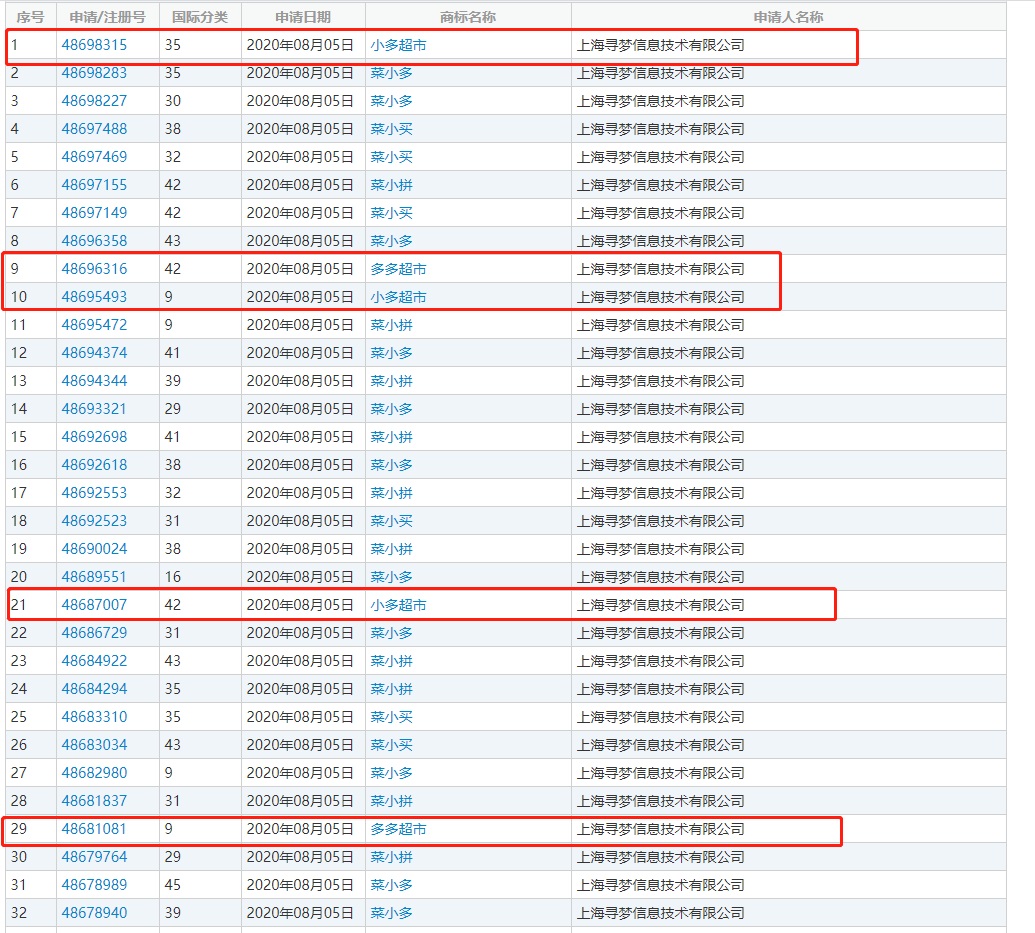
Task: Open application number 48681837
Action: point(94,801)
